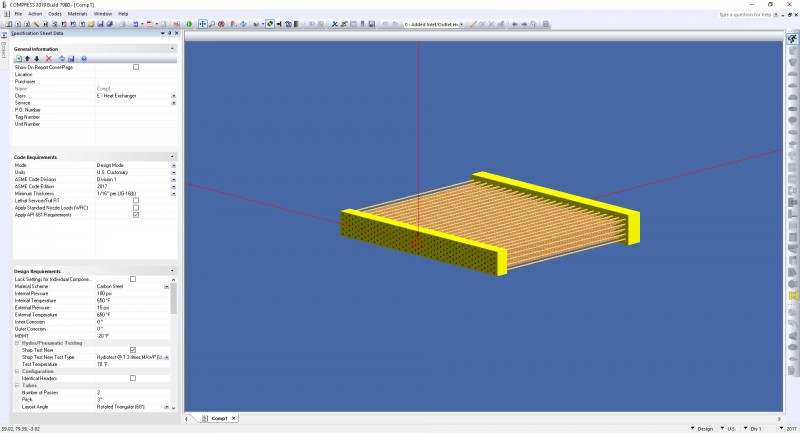
Task: Open the Codes menu
Action: click(x=55, y=13)
